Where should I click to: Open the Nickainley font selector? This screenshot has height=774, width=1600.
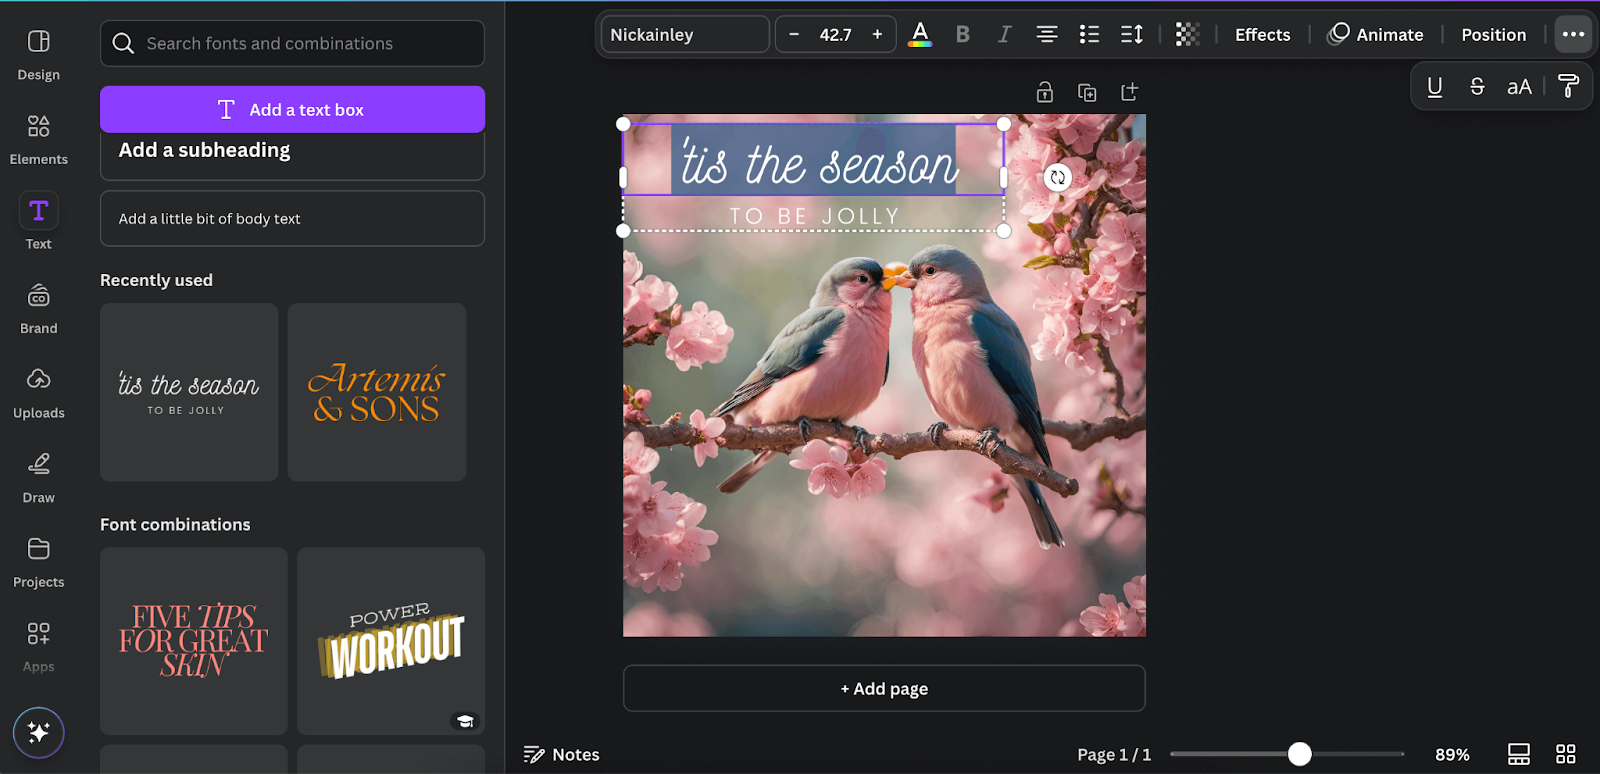pos(685,35)
